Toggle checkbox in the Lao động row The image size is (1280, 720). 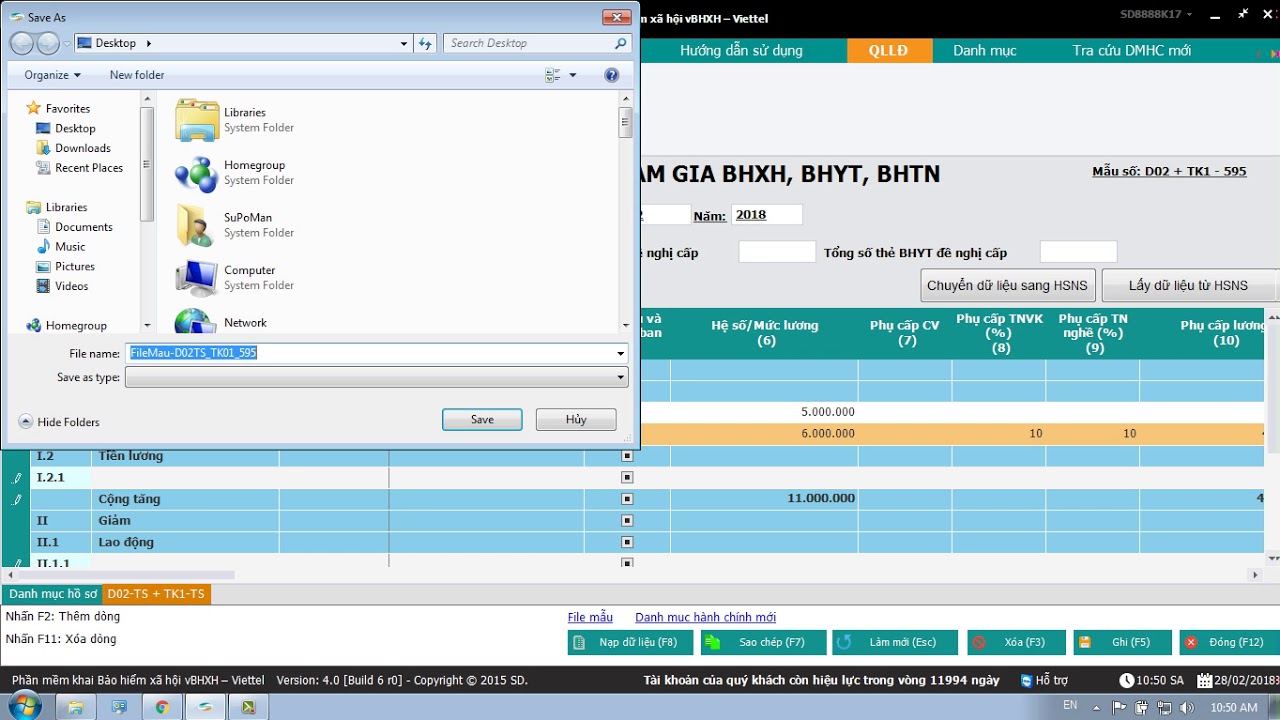(x=627, y=542)
